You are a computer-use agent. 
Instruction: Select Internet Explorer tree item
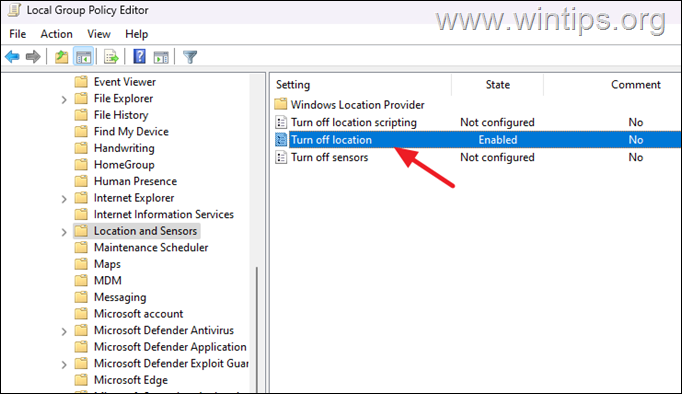tap(134, 197)
